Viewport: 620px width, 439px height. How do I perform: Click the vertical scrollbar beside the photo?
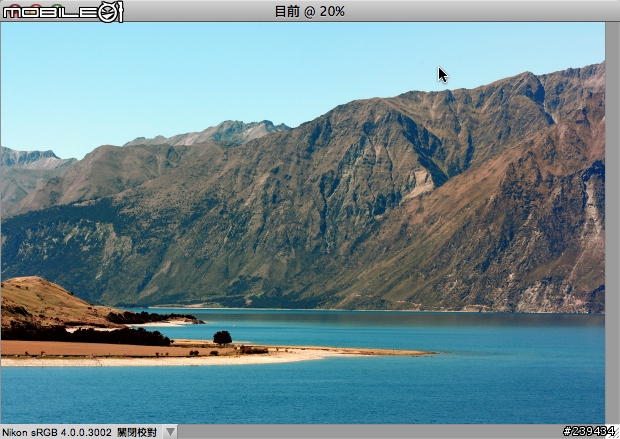(612, 223)
